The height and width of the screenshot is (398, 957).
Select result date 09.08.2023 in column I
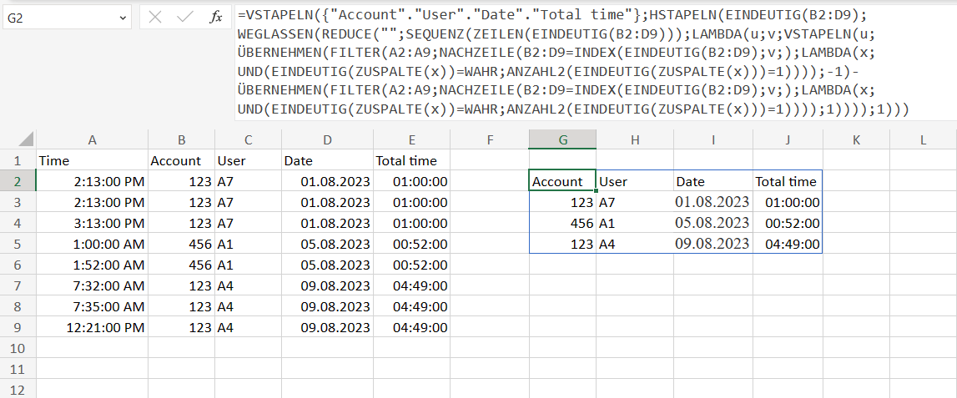(x=713, y=244)
